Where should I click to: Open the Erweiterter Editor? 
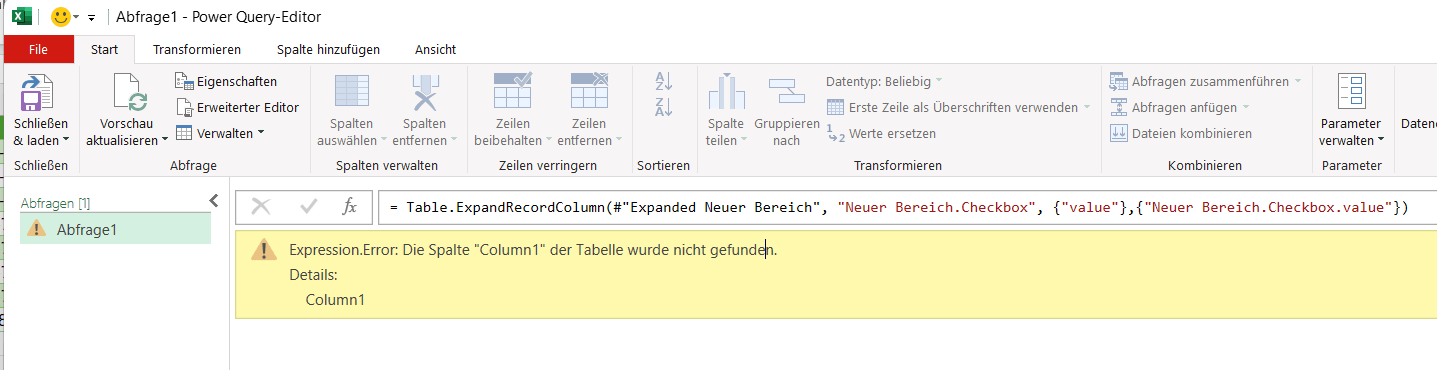237,107
